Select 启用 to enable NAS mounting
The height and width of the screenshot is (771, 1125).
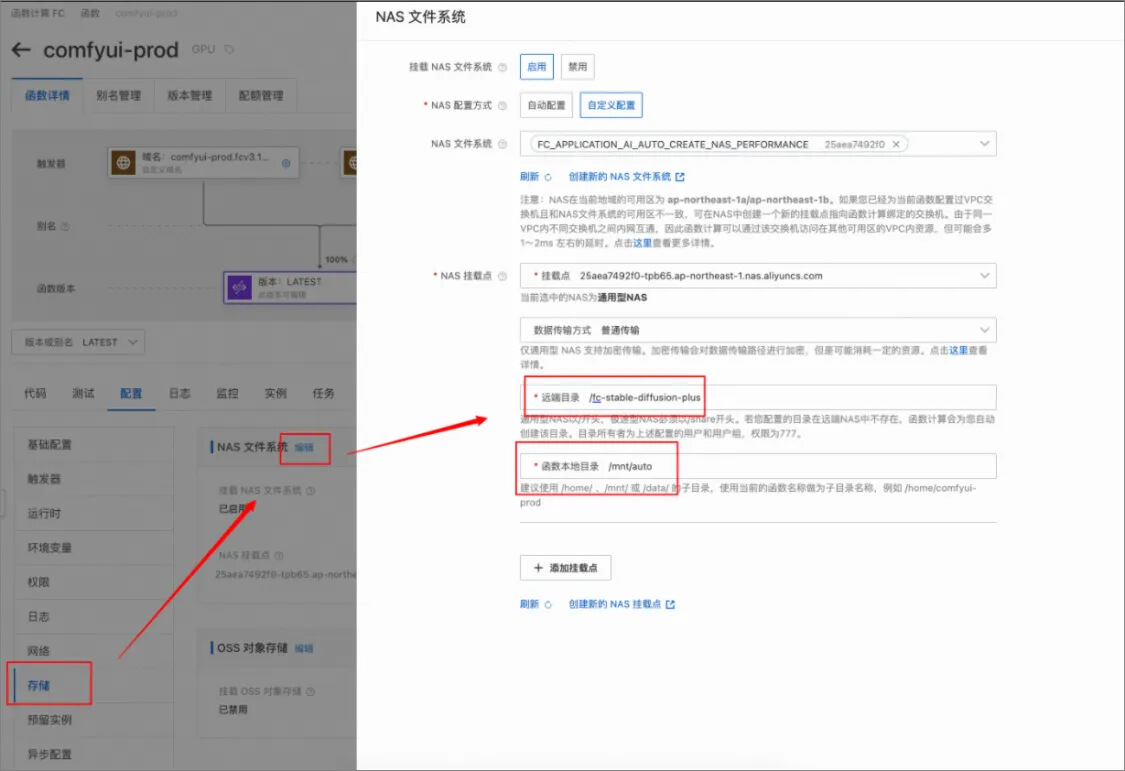pyautogui.click(x=537, y=67)
